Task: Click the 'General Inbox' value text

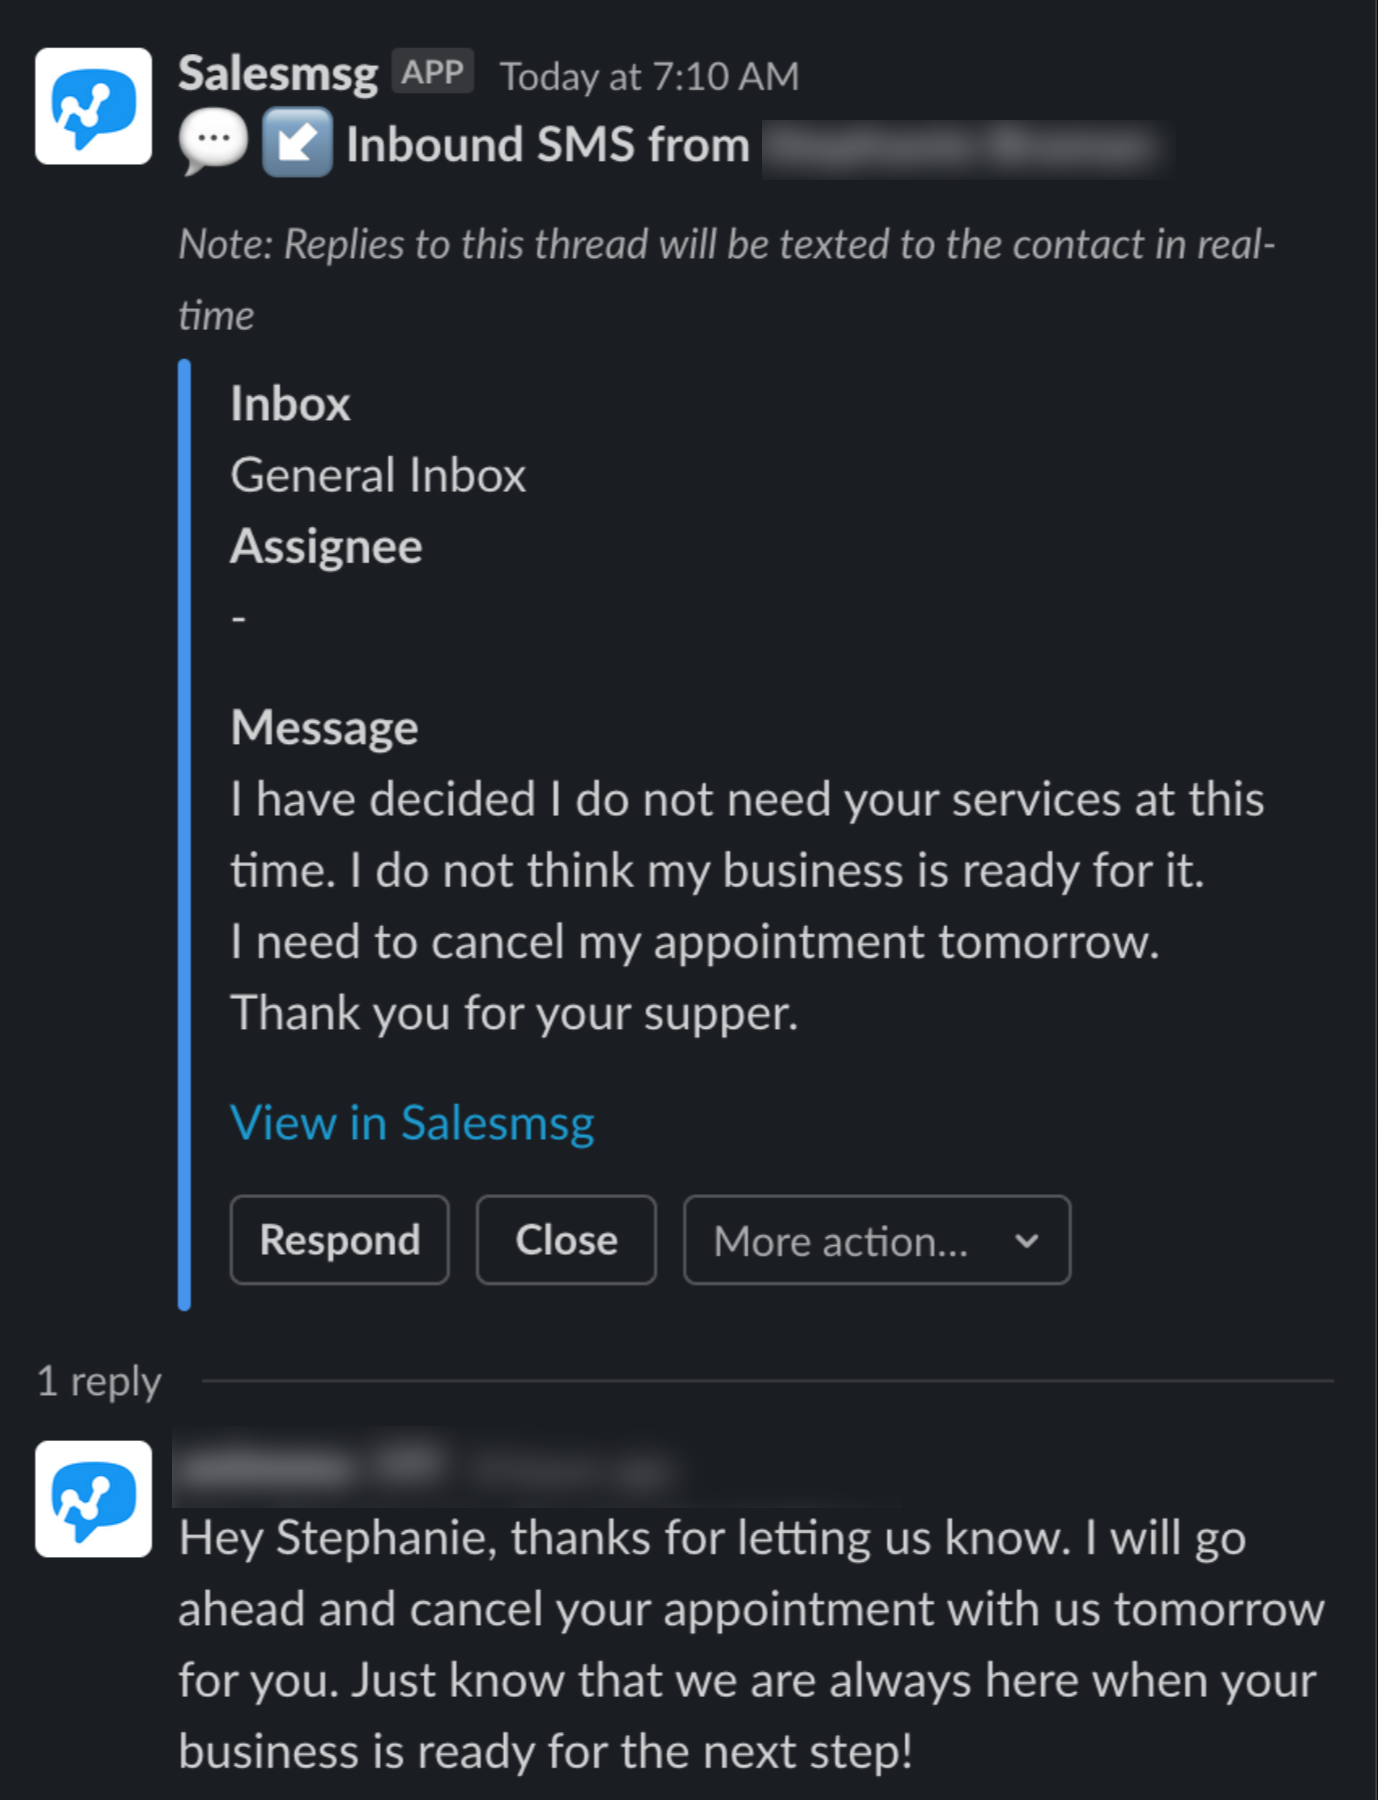Action: [378, 475]
